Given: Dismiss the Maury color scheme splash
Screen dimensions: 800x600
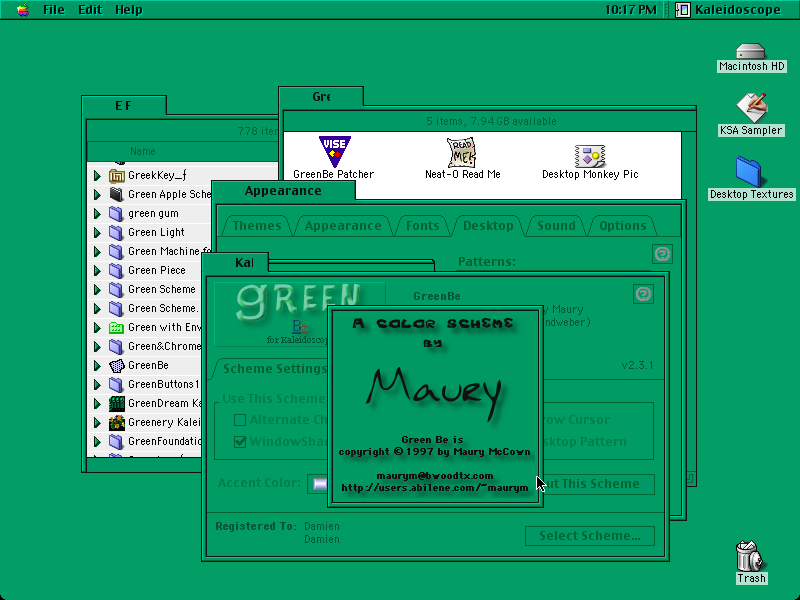Looking at the screenshot, I should 435,407.
